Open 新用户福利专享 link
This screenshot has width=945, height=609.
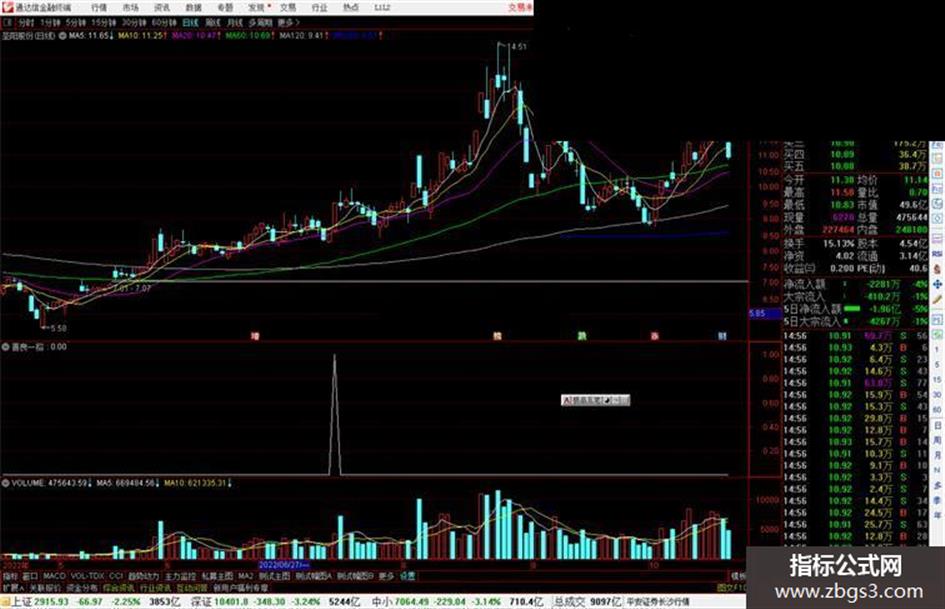coord(240,587)
